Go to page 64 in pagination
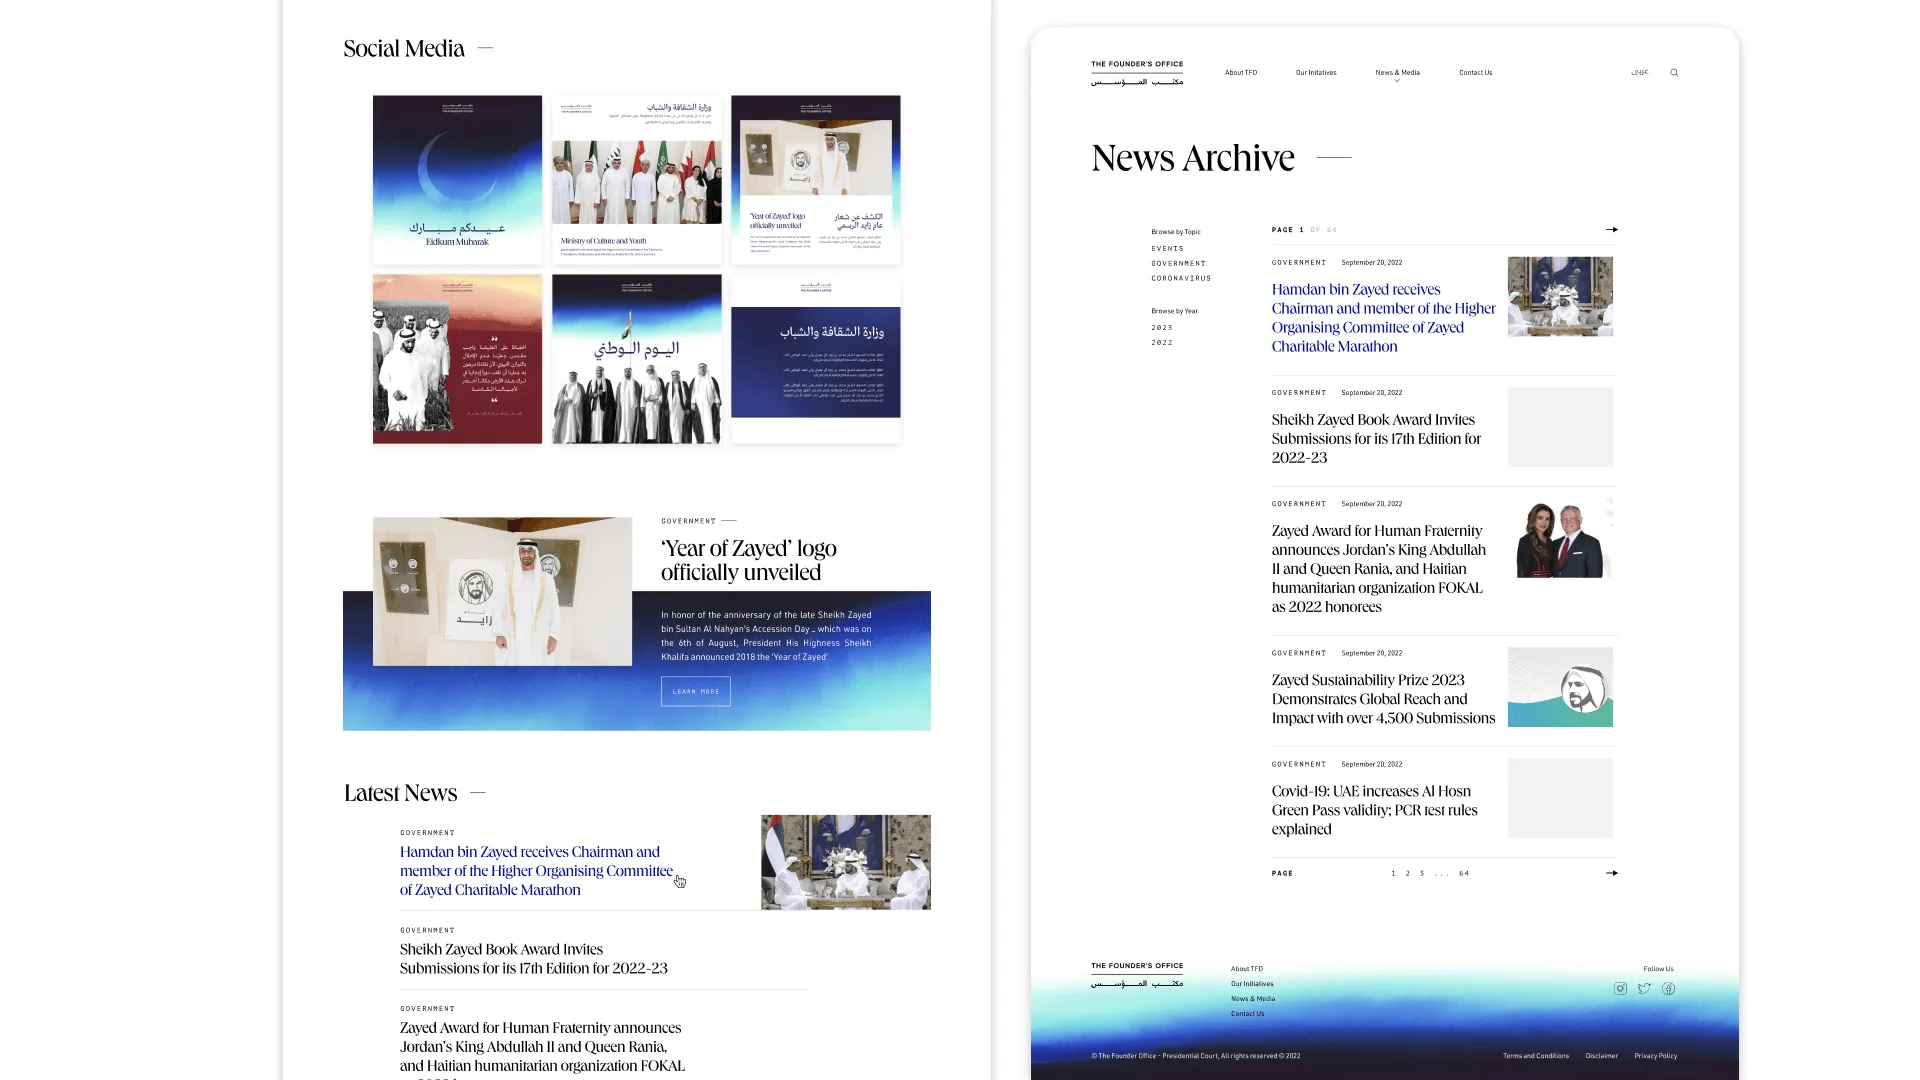This screenshot has width=1920, height=1080. 1464,874
